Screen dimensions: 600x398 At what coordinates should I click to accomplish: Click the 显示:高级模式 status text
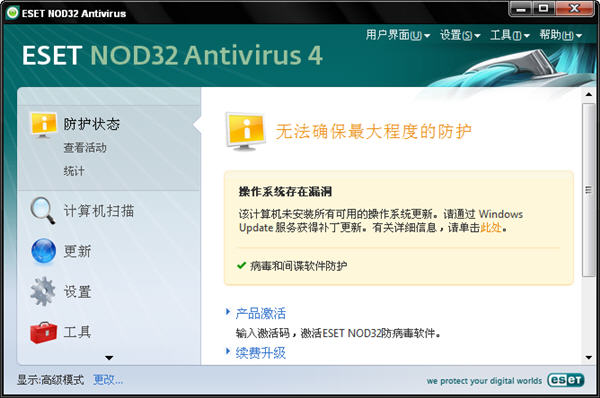(50, 380)
